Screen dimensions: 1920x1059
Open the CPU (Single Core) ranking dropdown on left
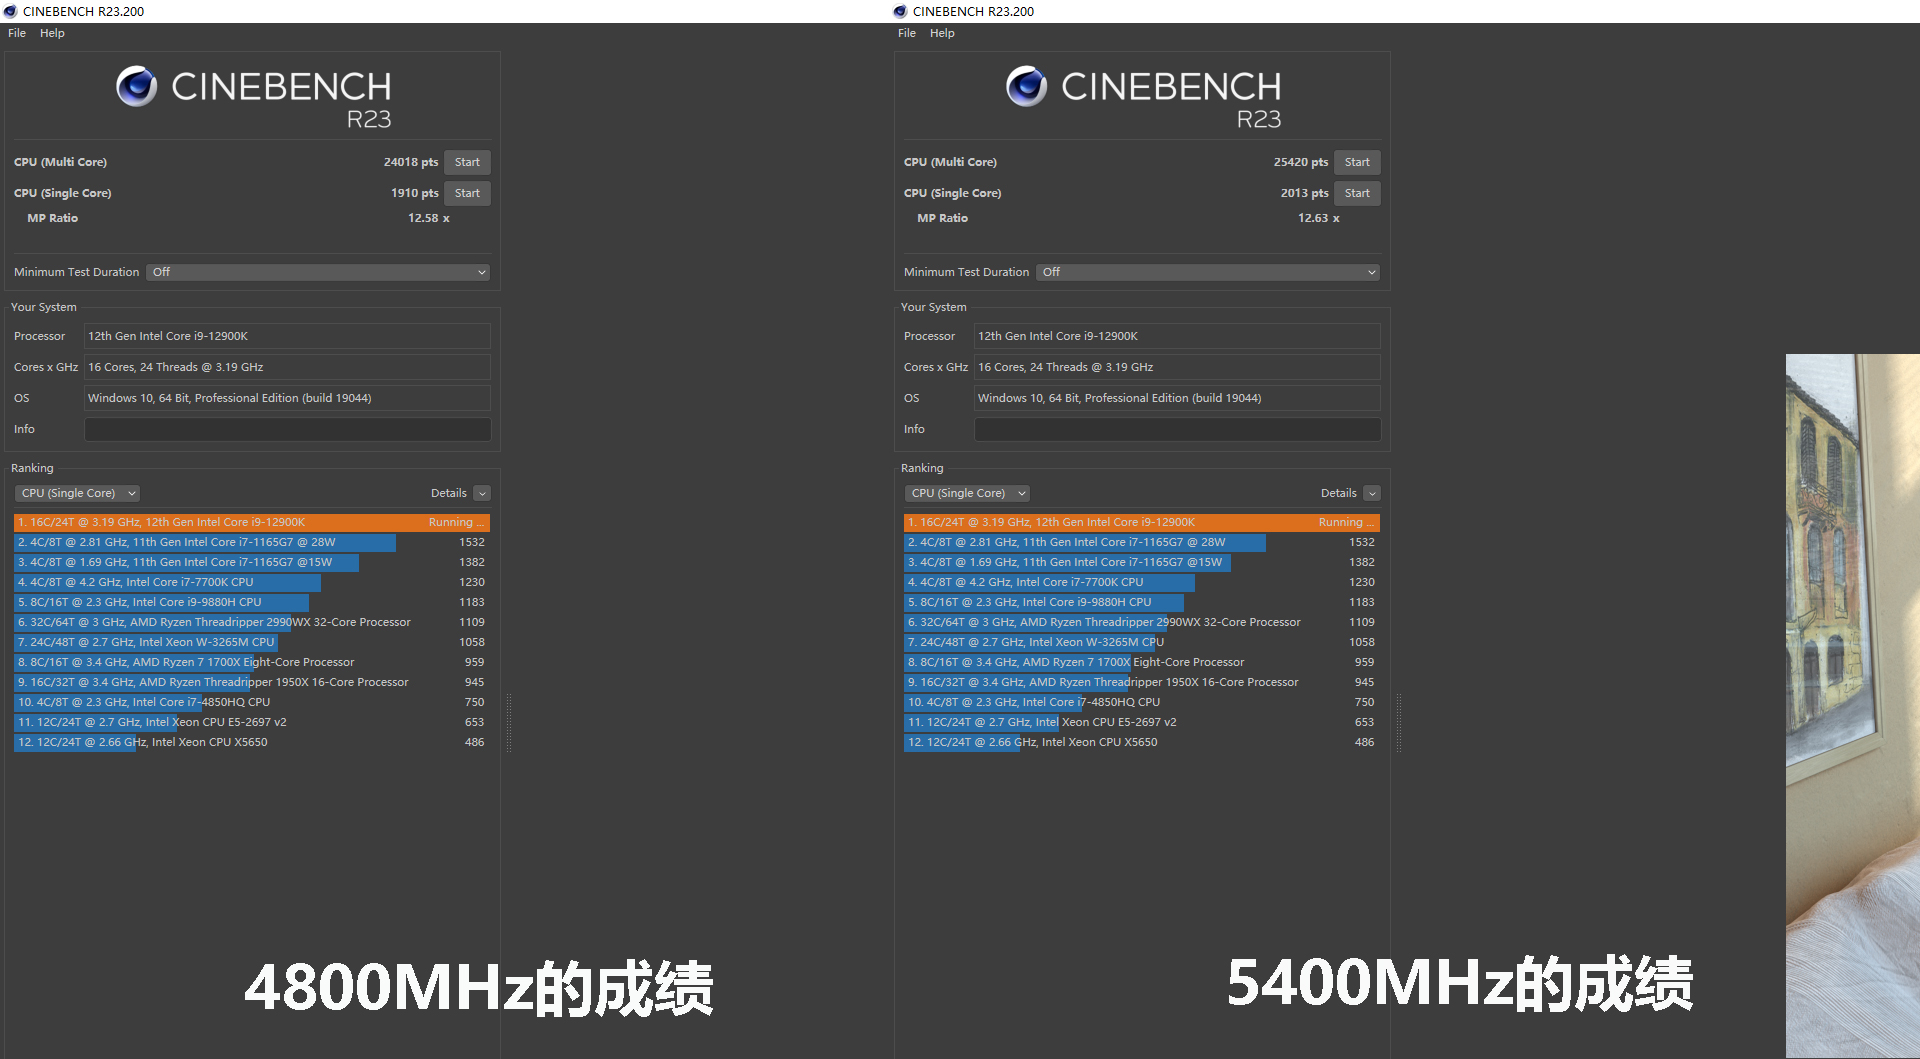(77, 493)
